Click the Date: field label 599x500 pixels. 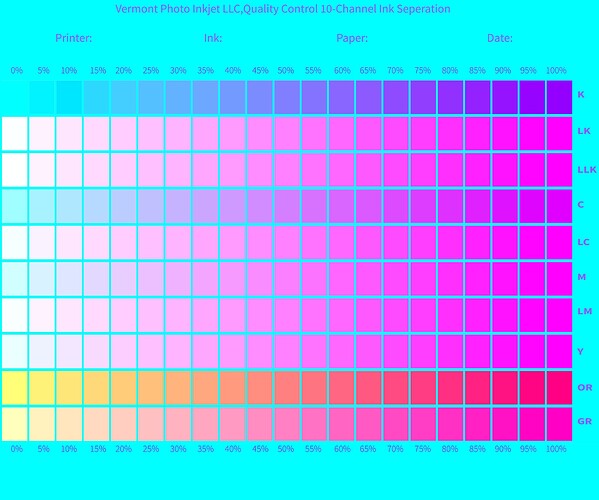tap(500, 38)
